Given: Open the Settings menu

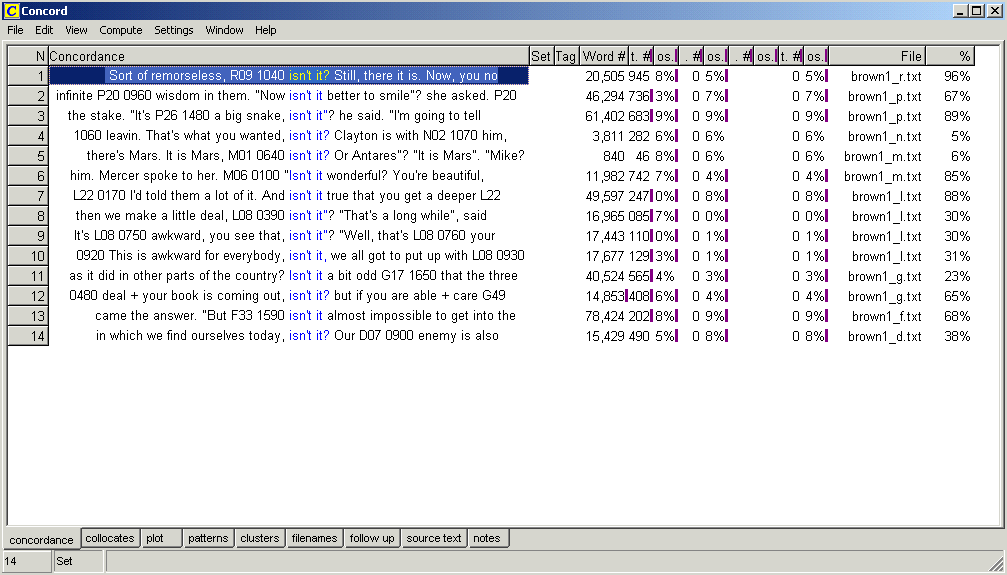Looking at the screenshot, I should pos(173,30).
